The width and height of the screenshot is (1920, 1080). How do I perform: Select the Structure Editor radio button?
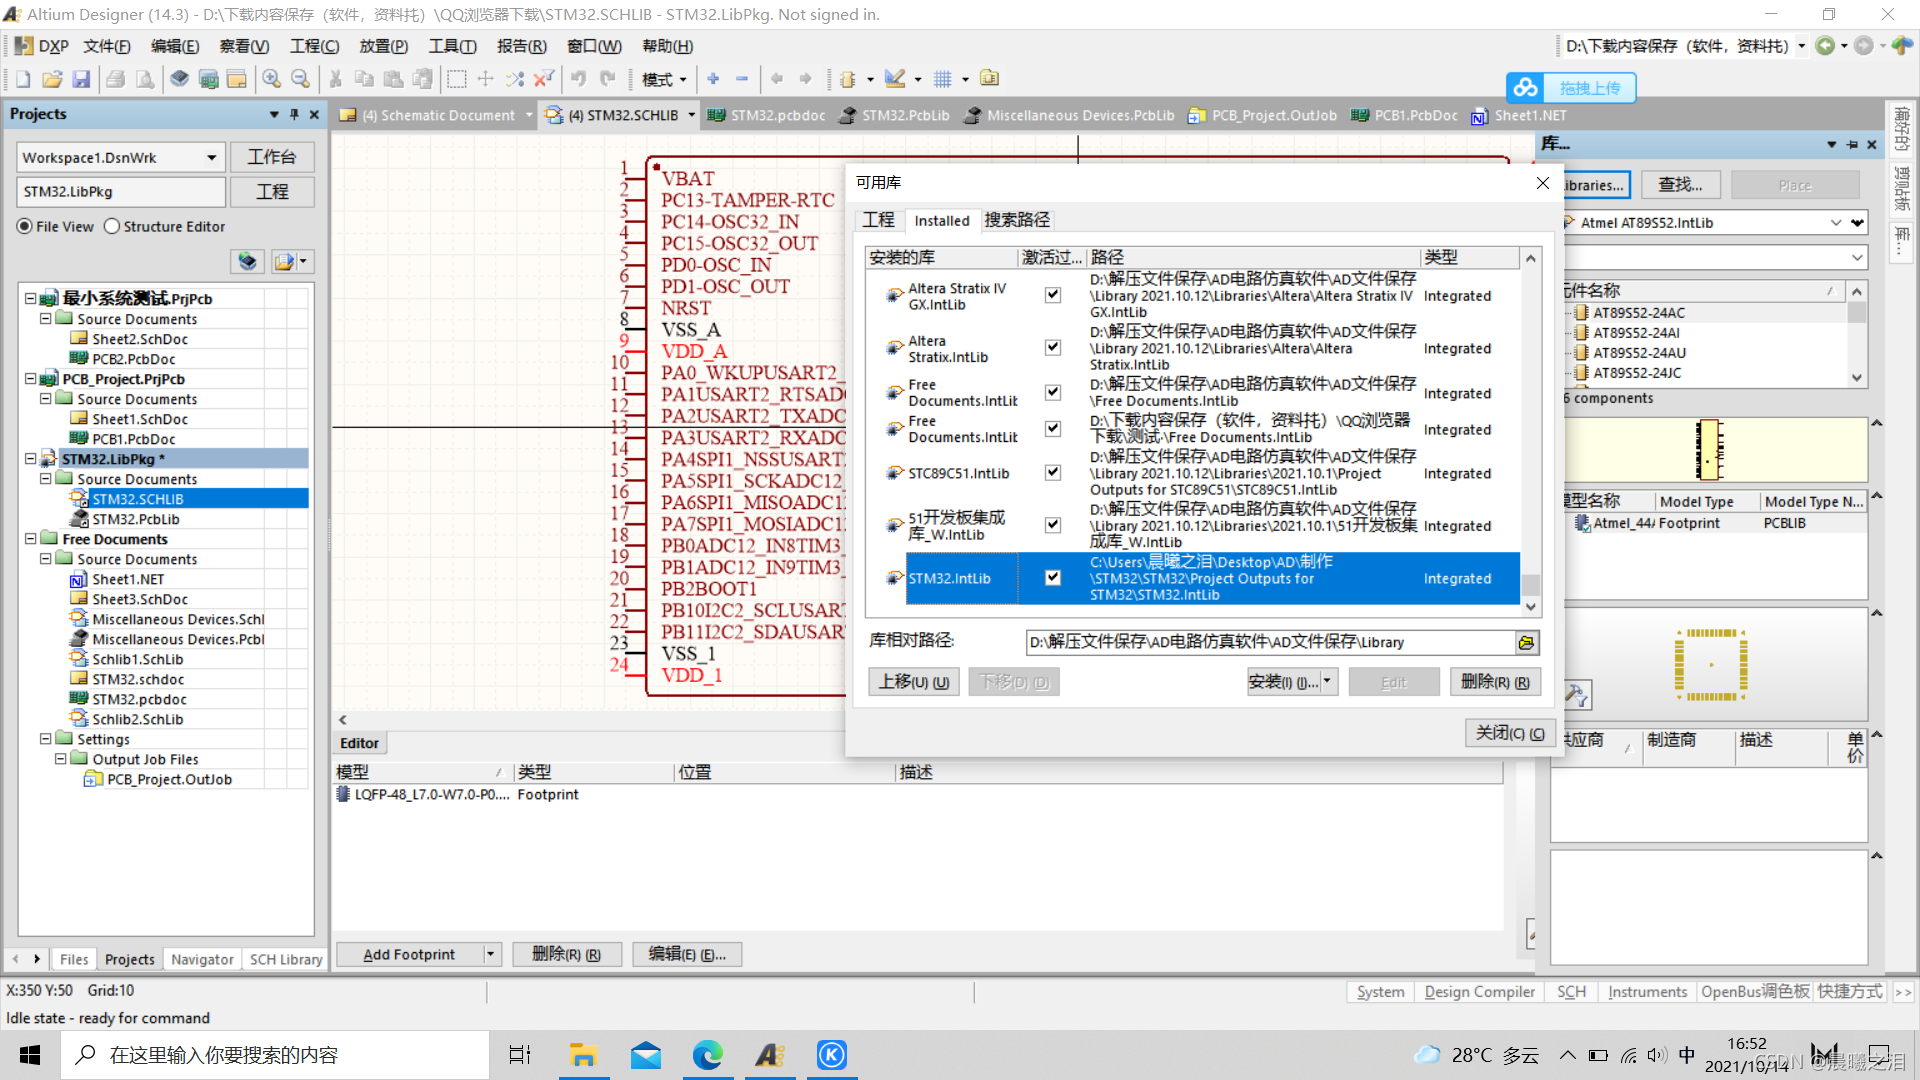(112, 227)
